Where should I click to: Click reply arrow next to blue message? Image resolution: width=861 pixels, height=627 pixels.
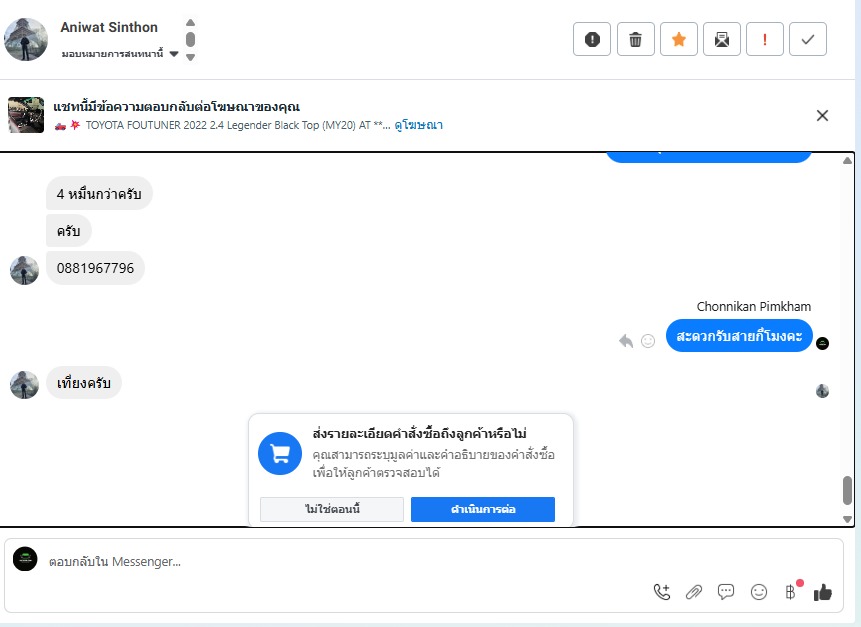626,341
